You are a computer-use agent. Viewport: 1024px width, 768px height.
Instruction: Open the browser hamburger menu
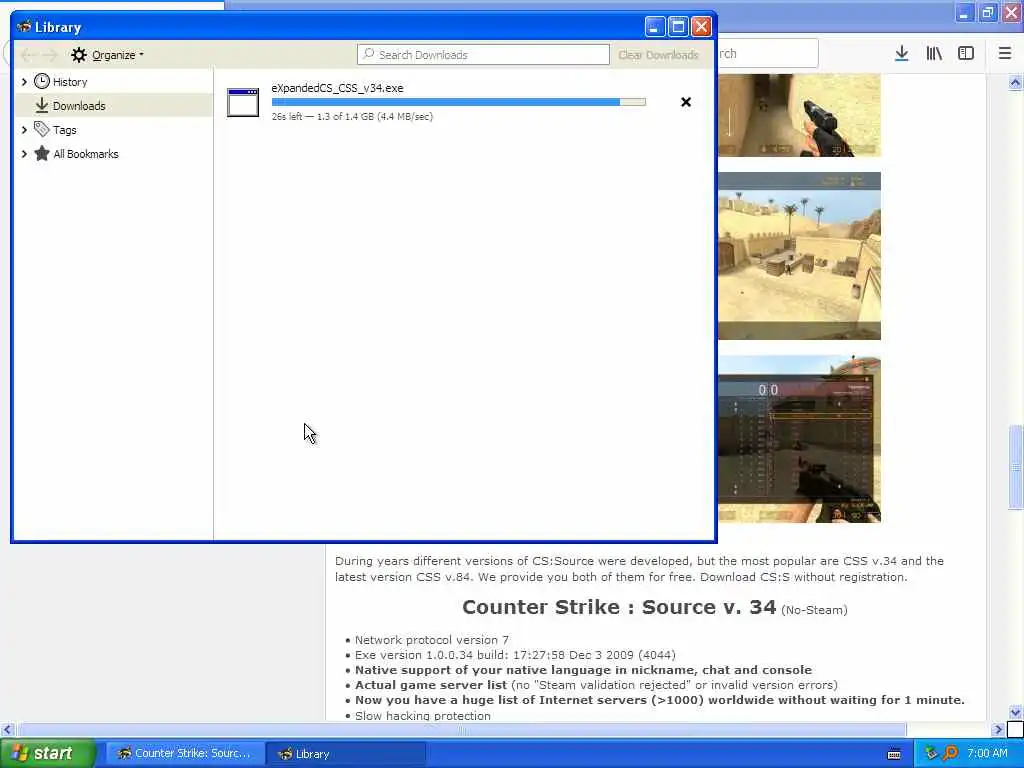point(1005,54)
